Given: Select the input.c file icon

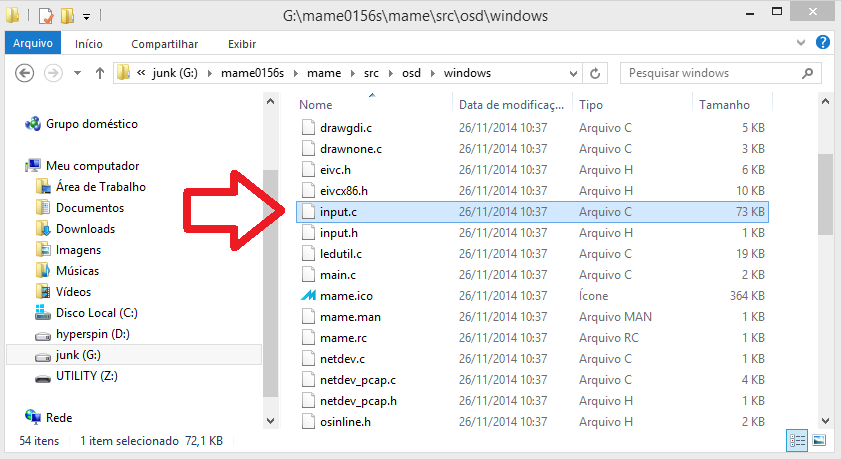Looking at the screenshot, I should (308, 212).
